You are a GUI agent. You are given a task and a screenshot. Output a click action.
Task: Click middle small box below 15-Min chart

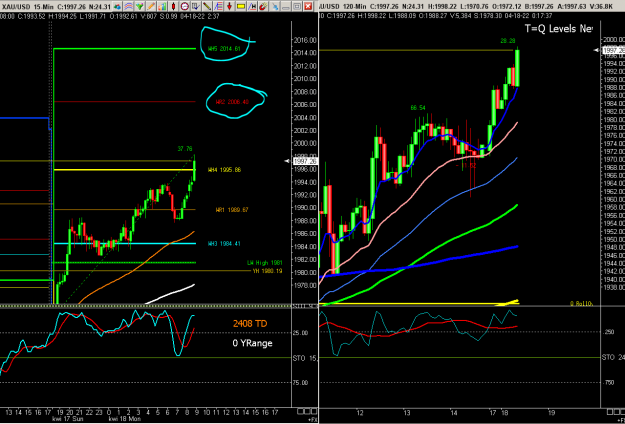click(307, 411)
